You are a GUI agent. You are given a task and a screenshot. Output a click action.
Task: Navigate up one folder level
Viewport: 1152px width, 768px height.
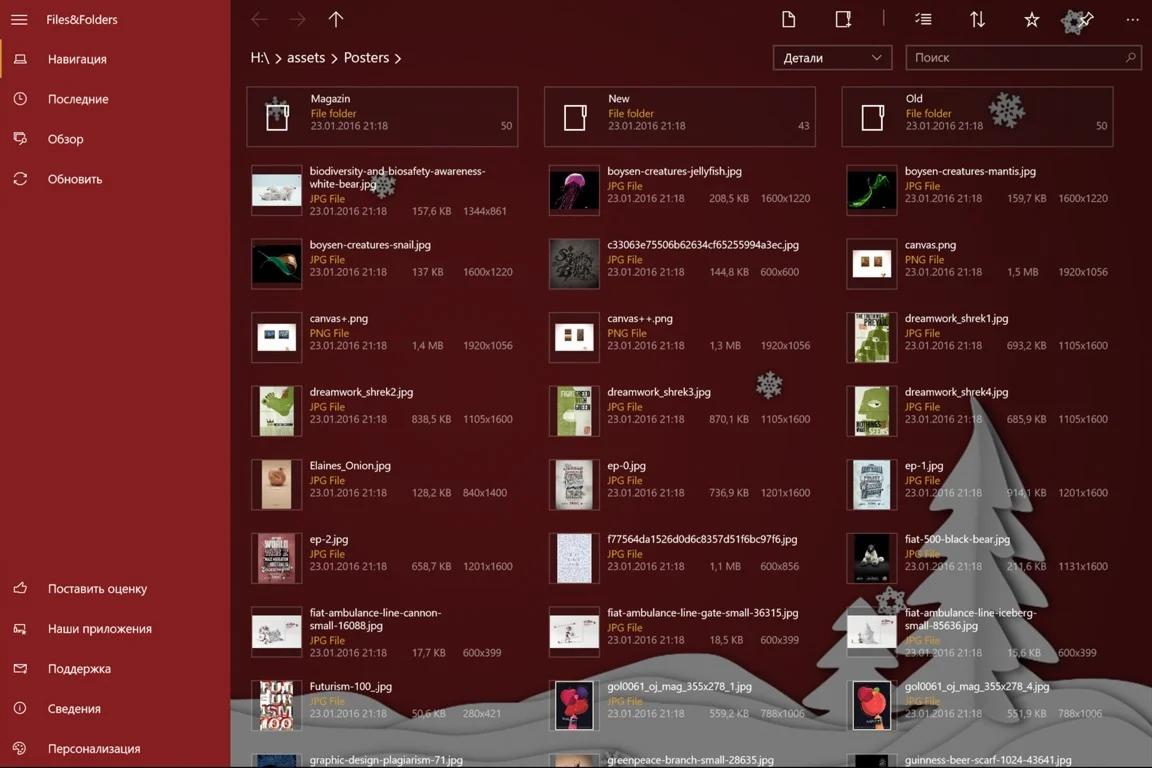point(336,20)
